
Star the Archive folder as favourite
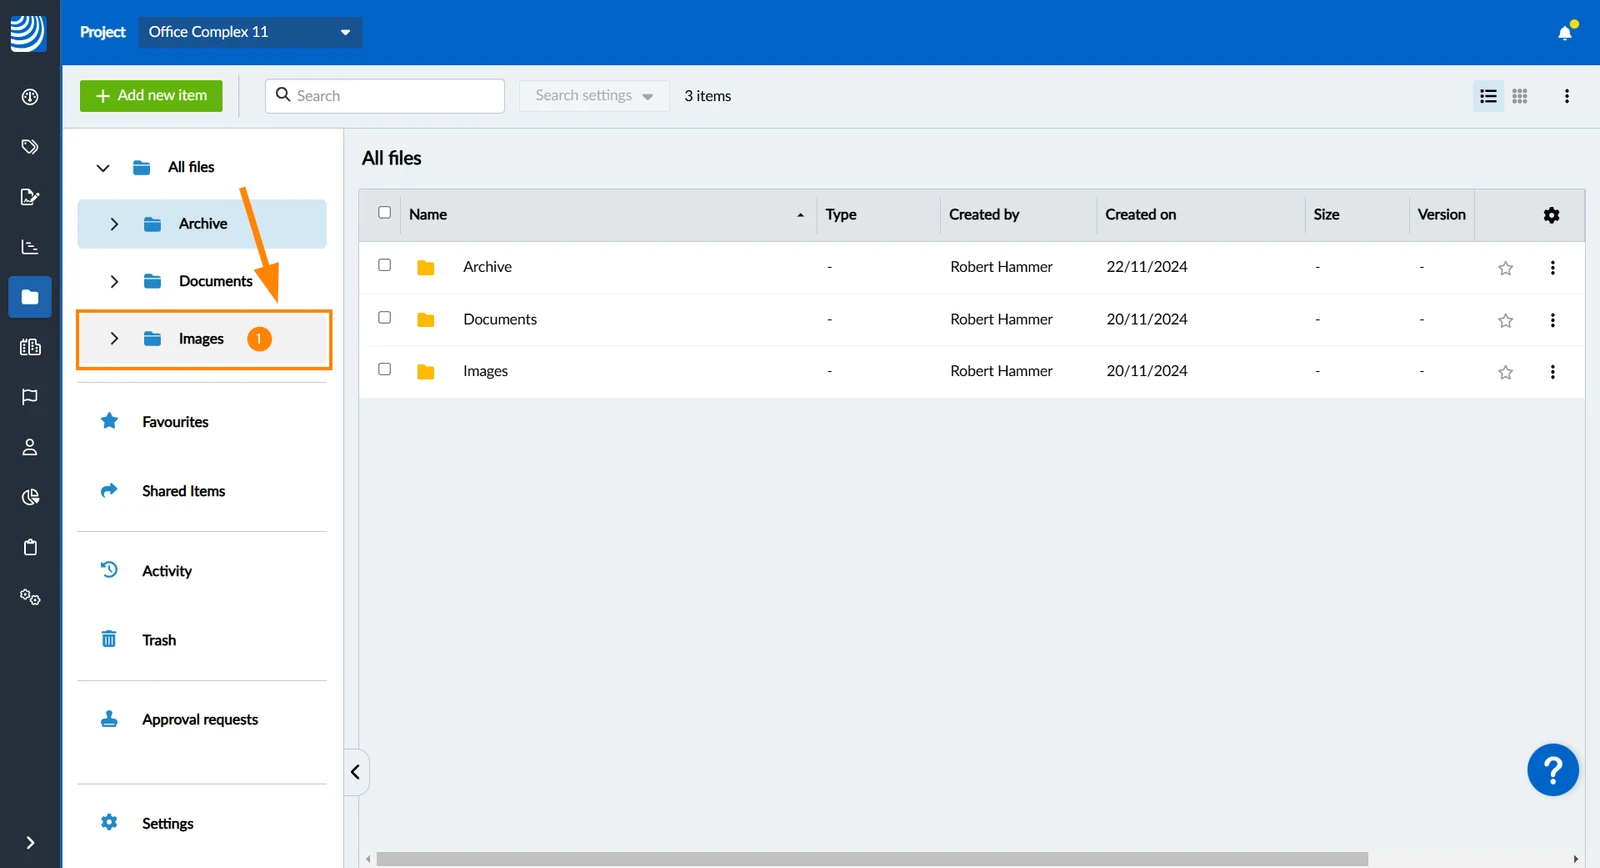click(x=1505, y=268)
